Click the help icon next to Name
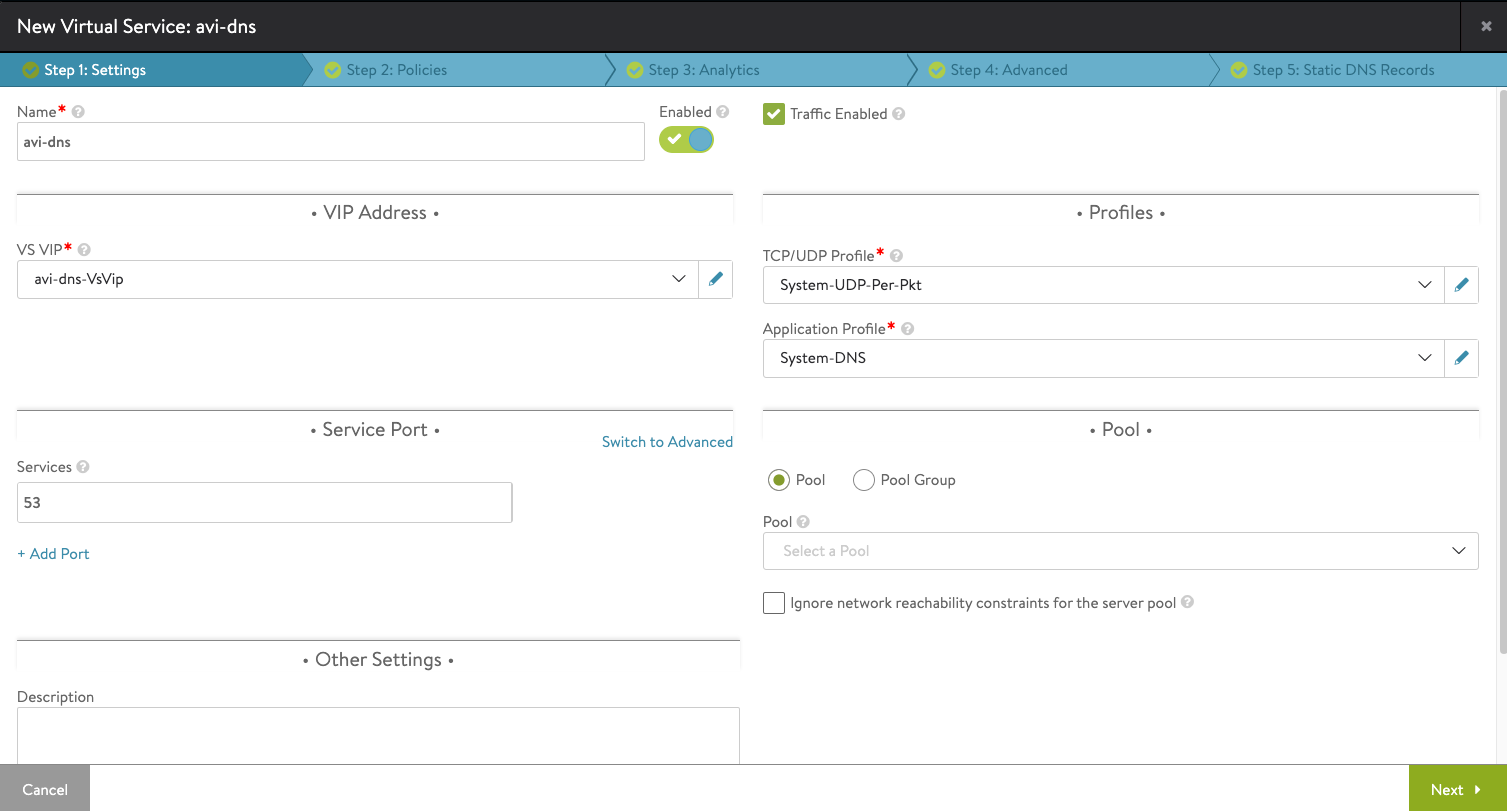Viewport: 1507px width, 811px height. 78,112
